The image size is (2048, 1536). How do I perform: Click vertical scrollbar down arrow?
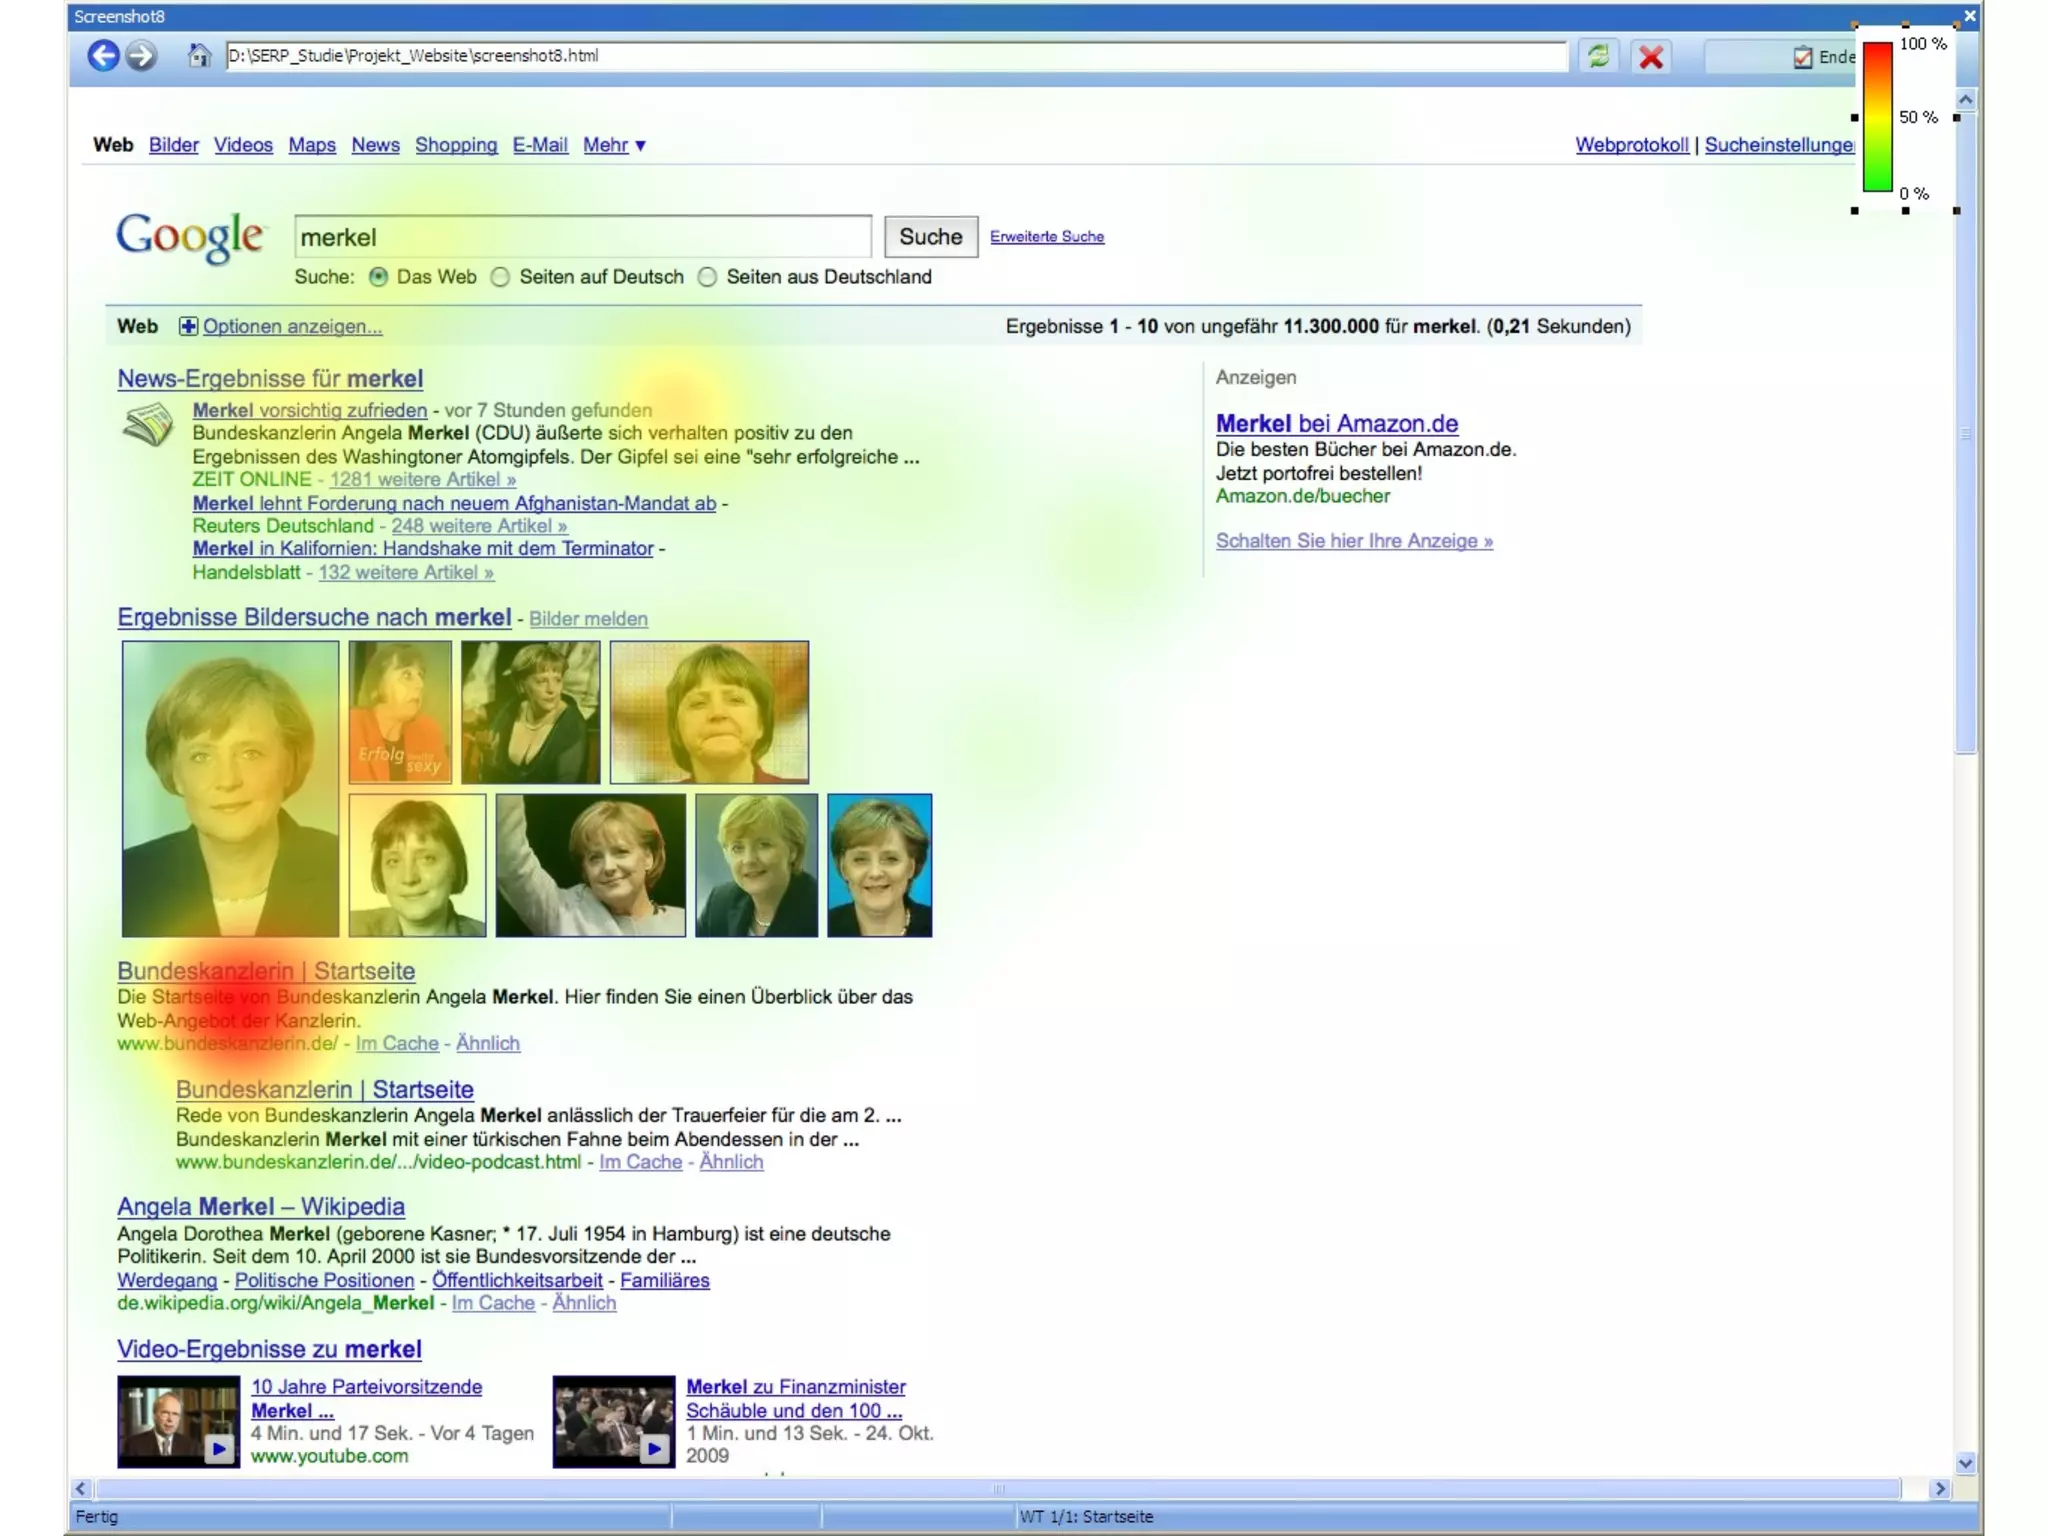(1965, 1463)
